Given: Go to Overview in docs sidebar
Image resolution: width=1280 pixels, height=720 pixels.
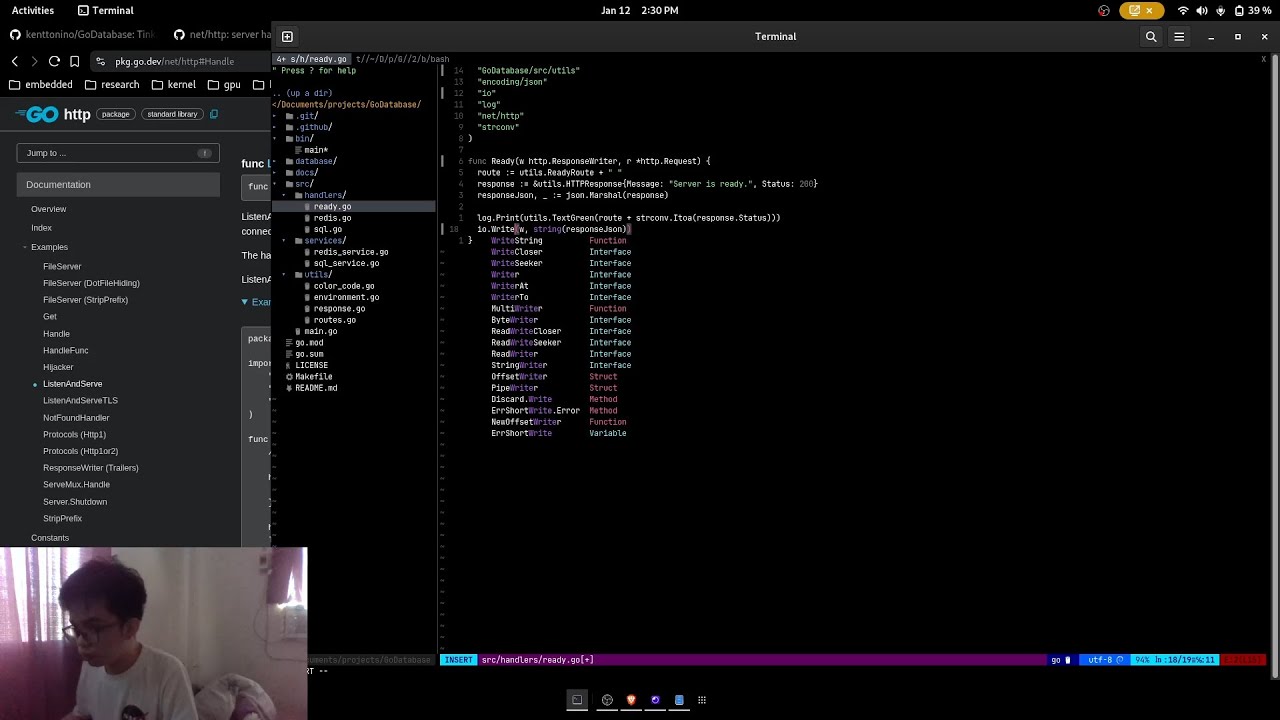Looking at the screenshot, I should coord(48,209).
